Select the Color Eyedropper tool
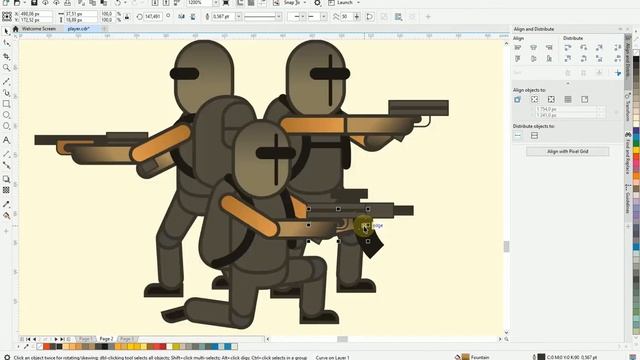This screenshot has height=360, width=640. (6, 204)
